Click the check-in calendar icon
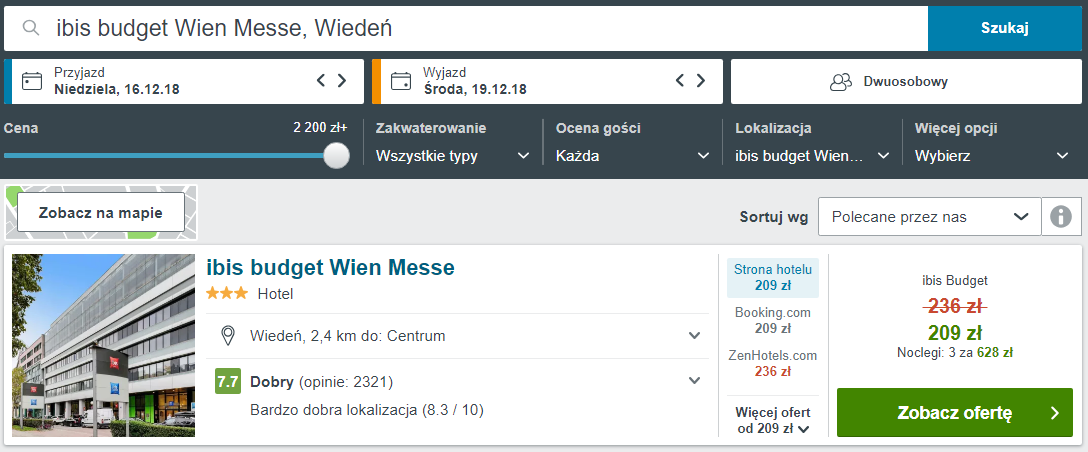 (x=32, y=81)
